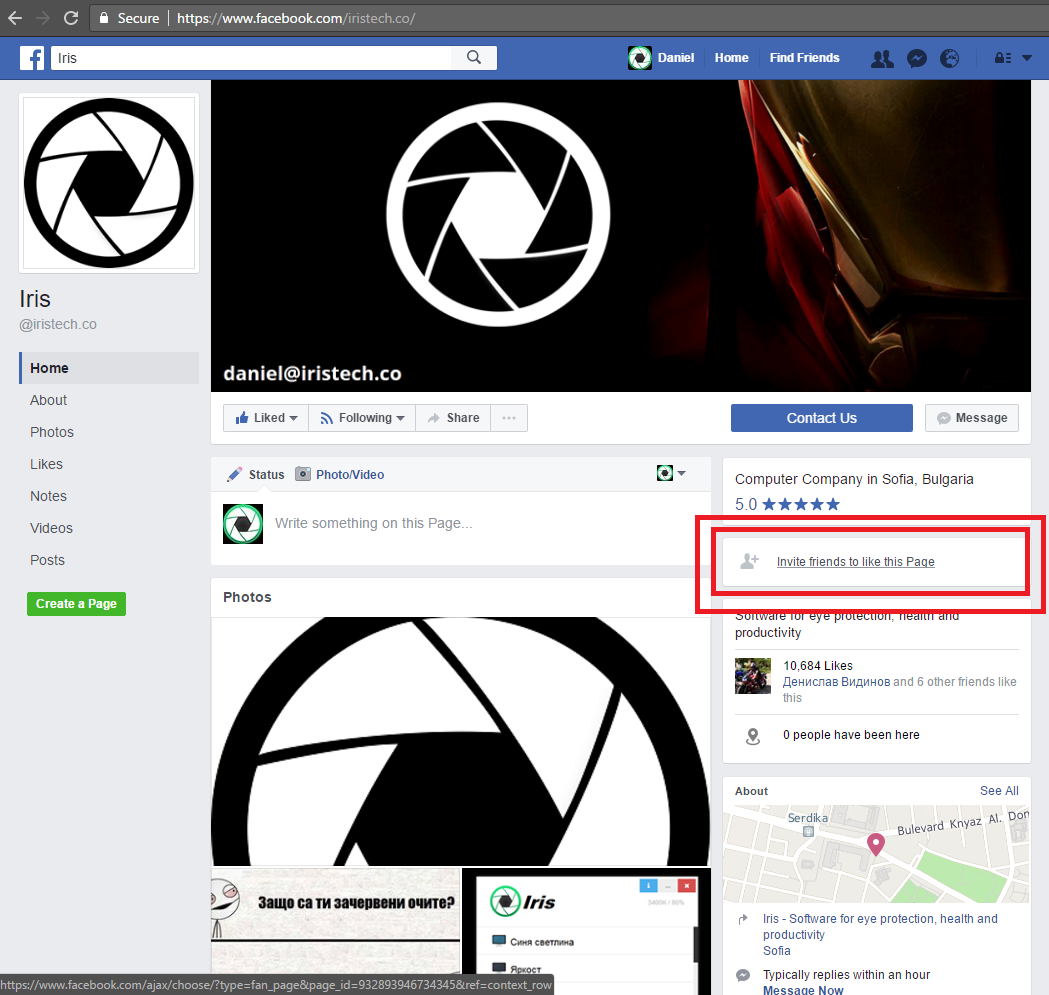Open the account menu dropdown arrow
1049x995 pixels.
click(x=1027, y=58)
